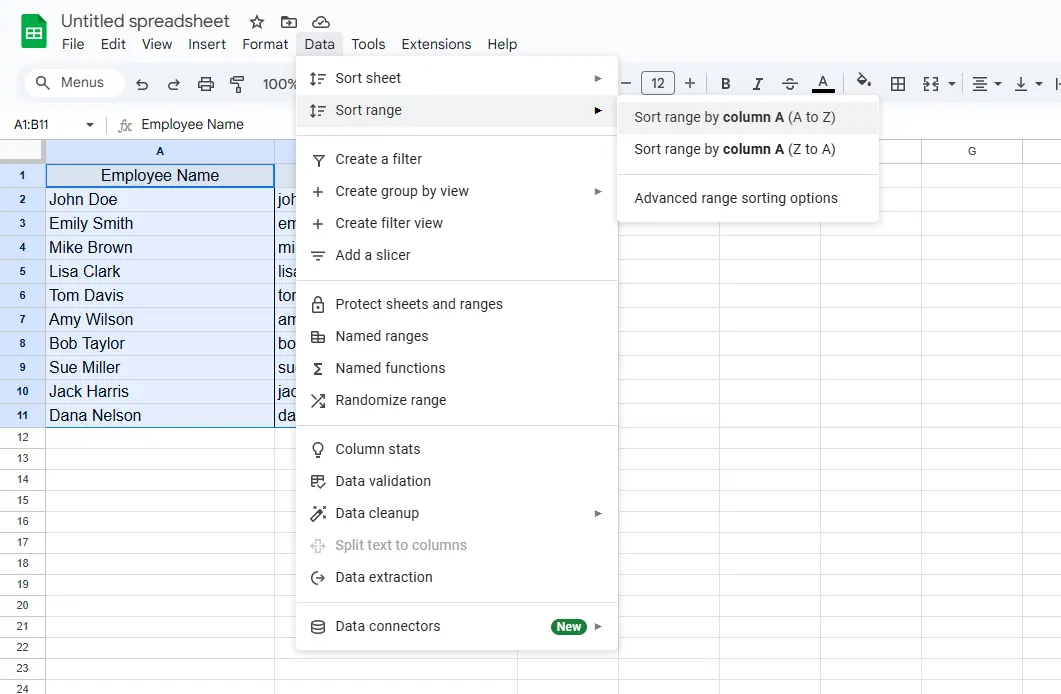Toggle italic formatting
This screenshot has height=694, width=1061.
click(x=758, y=84)
